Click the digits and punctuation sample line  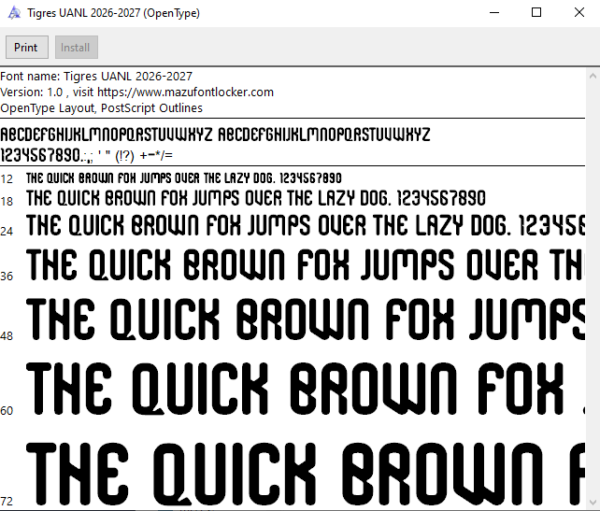tap(86, 155)
